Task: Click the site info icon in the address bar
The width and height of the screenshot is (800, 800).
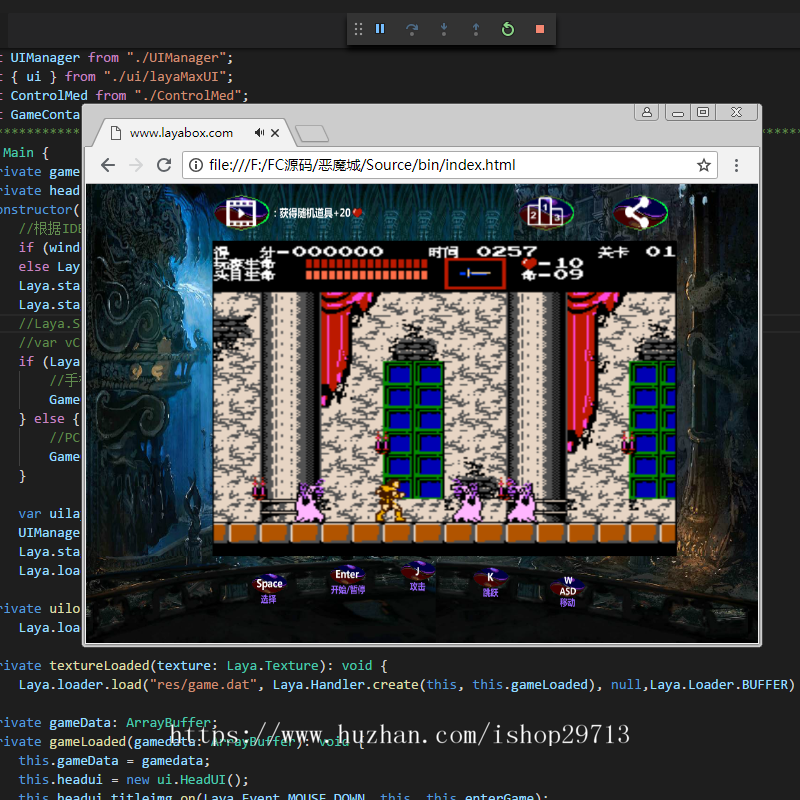Action: pyautogui.click(x=195, y=165)
